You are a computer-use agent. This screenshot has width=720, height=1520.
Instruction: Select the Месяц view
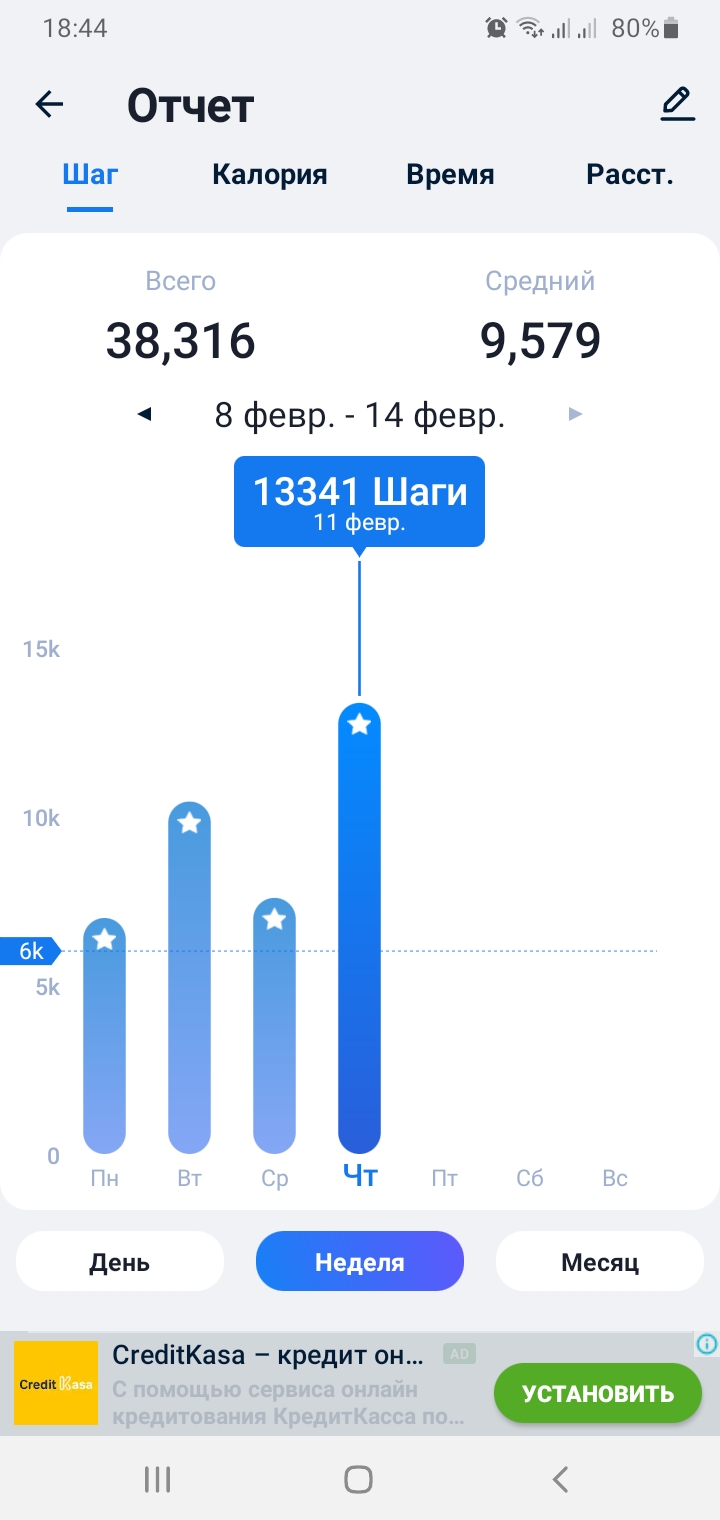pos(600,1262)
